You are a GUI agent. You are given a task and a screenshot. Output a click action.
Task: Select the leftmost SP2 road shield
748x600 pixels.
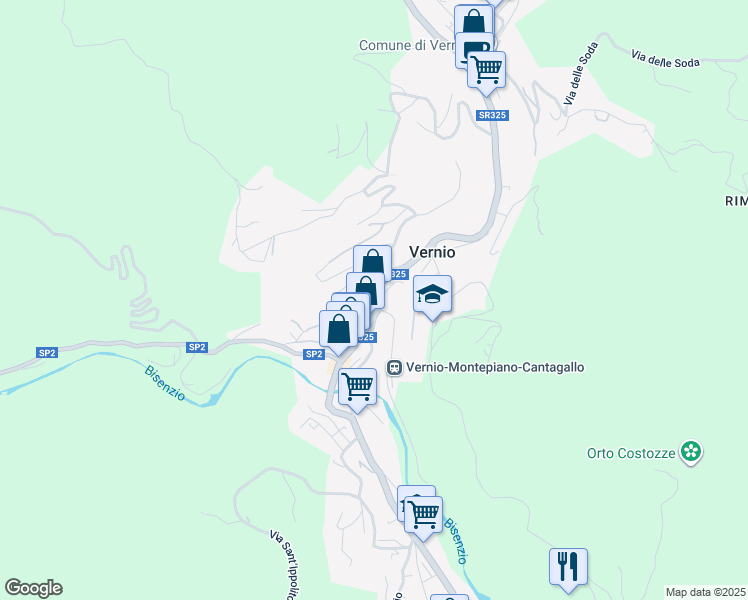pyautogui.click(x=47, y=353)
